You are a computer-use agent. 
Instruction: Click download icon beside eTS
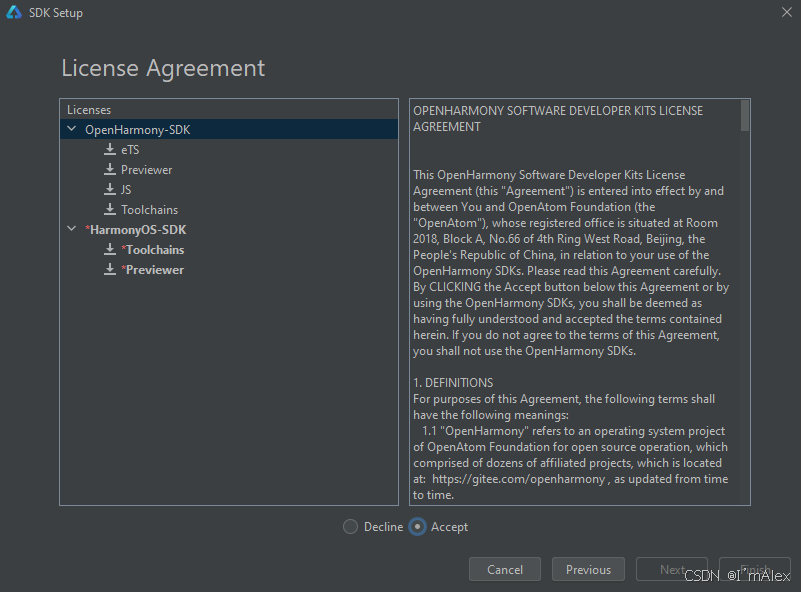tap(110, 149)
